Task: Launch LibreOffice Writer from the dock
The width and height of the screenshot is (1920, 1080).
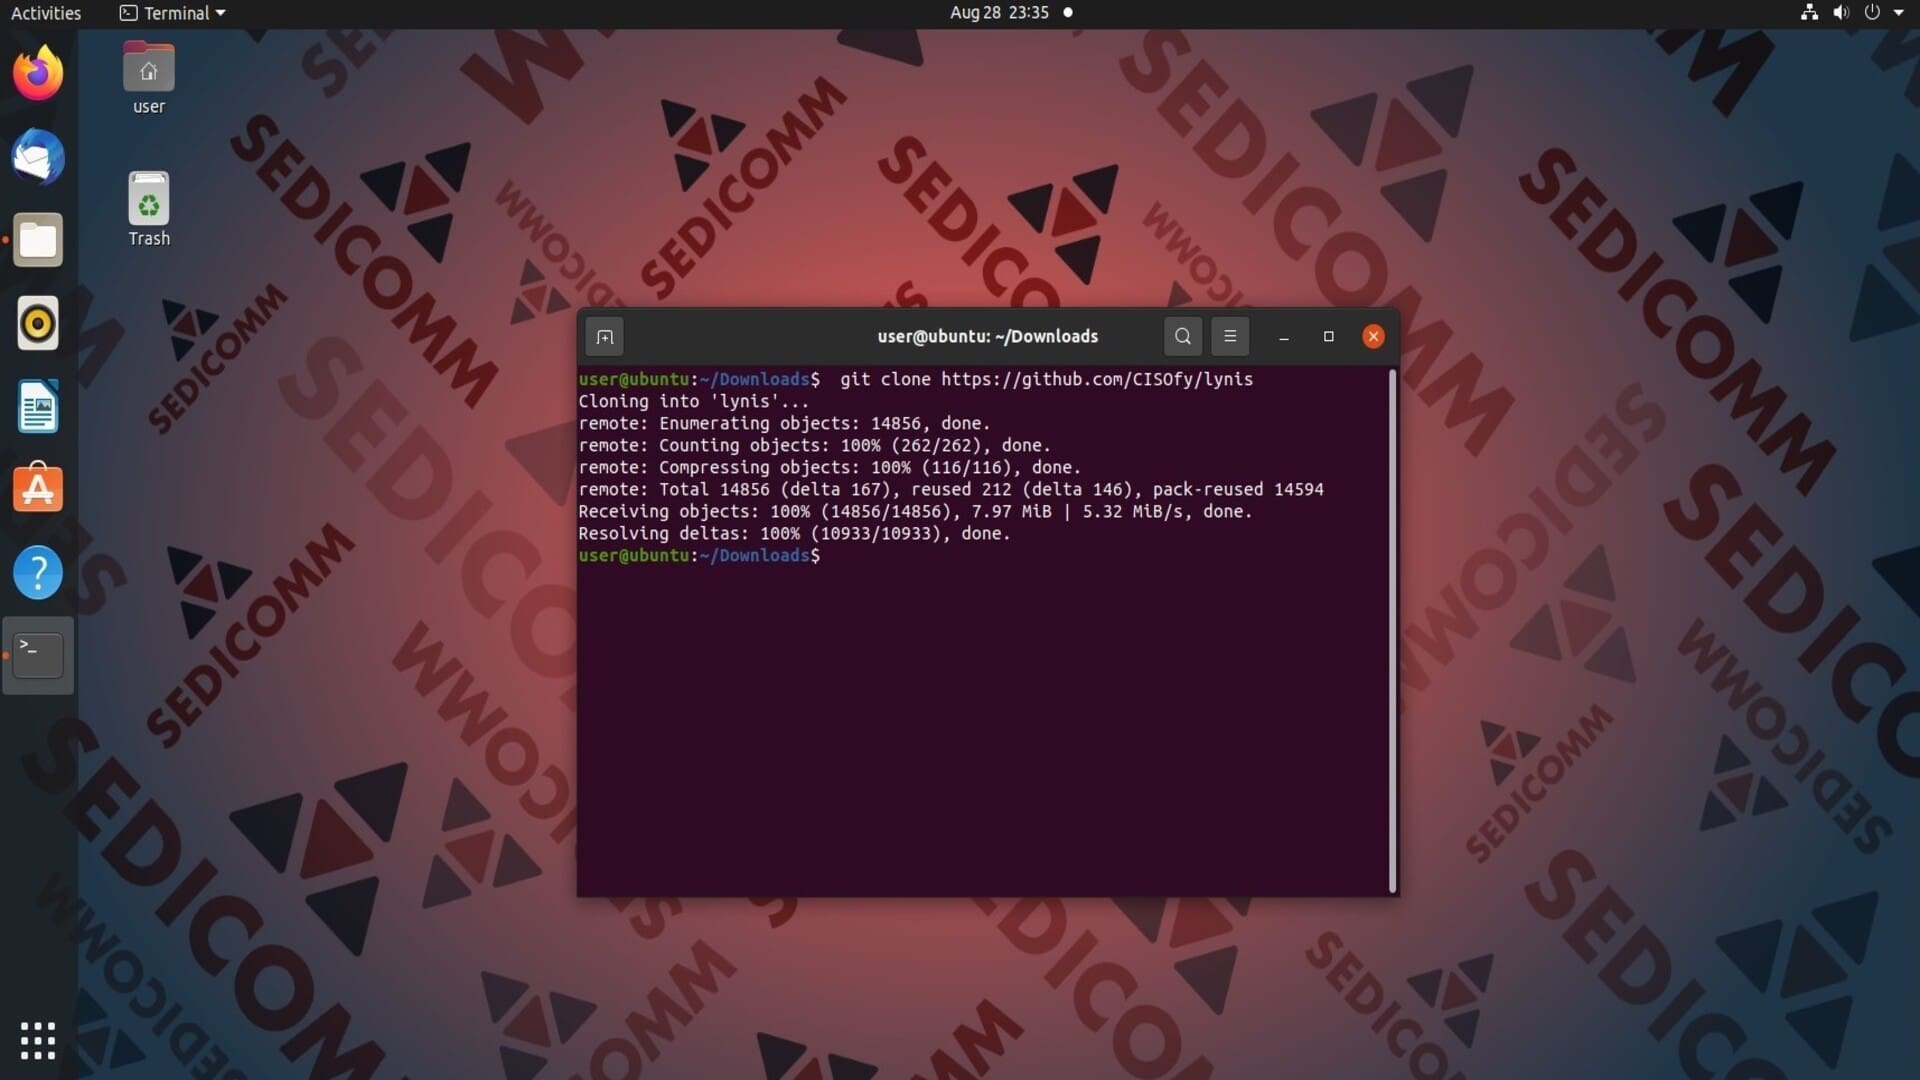Action: point(38,406)
